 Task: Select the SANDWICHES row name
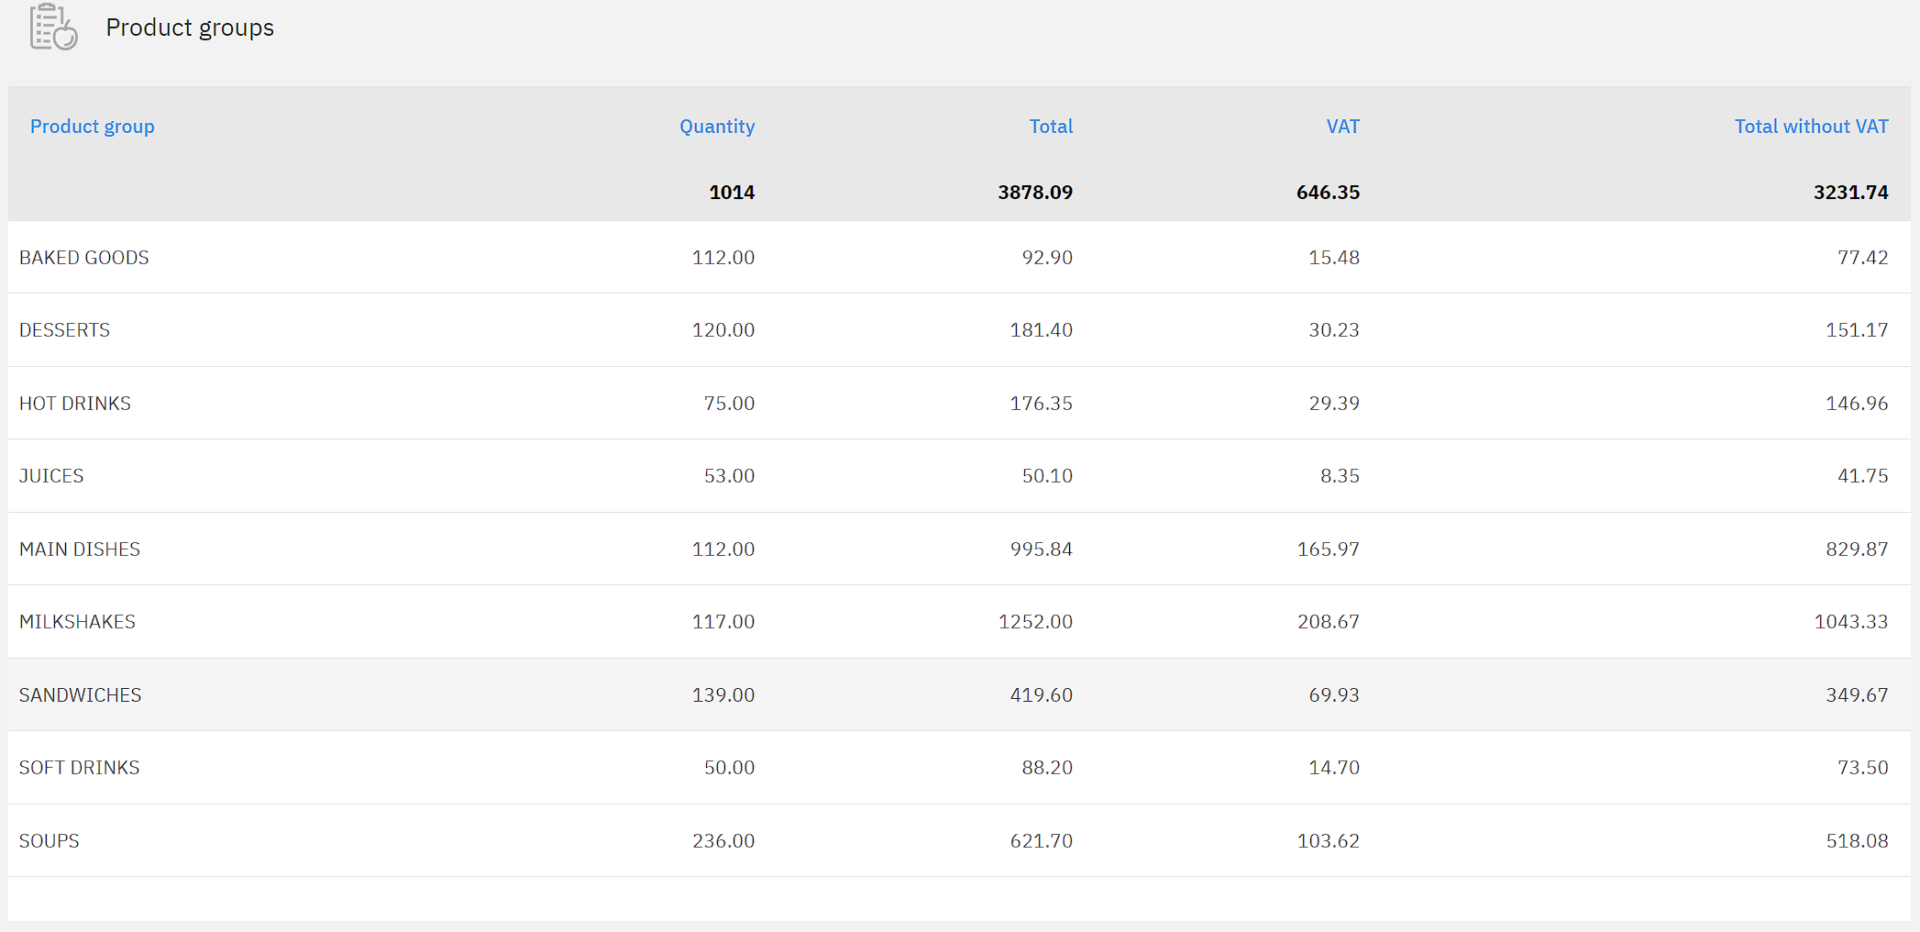pos(80,695)
